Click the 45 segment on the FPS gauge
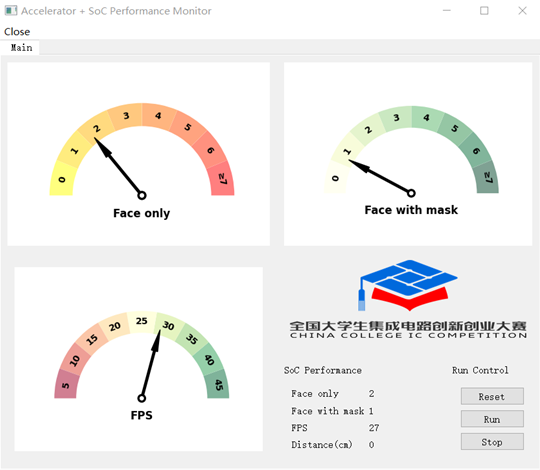Screen dimensions: 540x470 coord(218,384)
